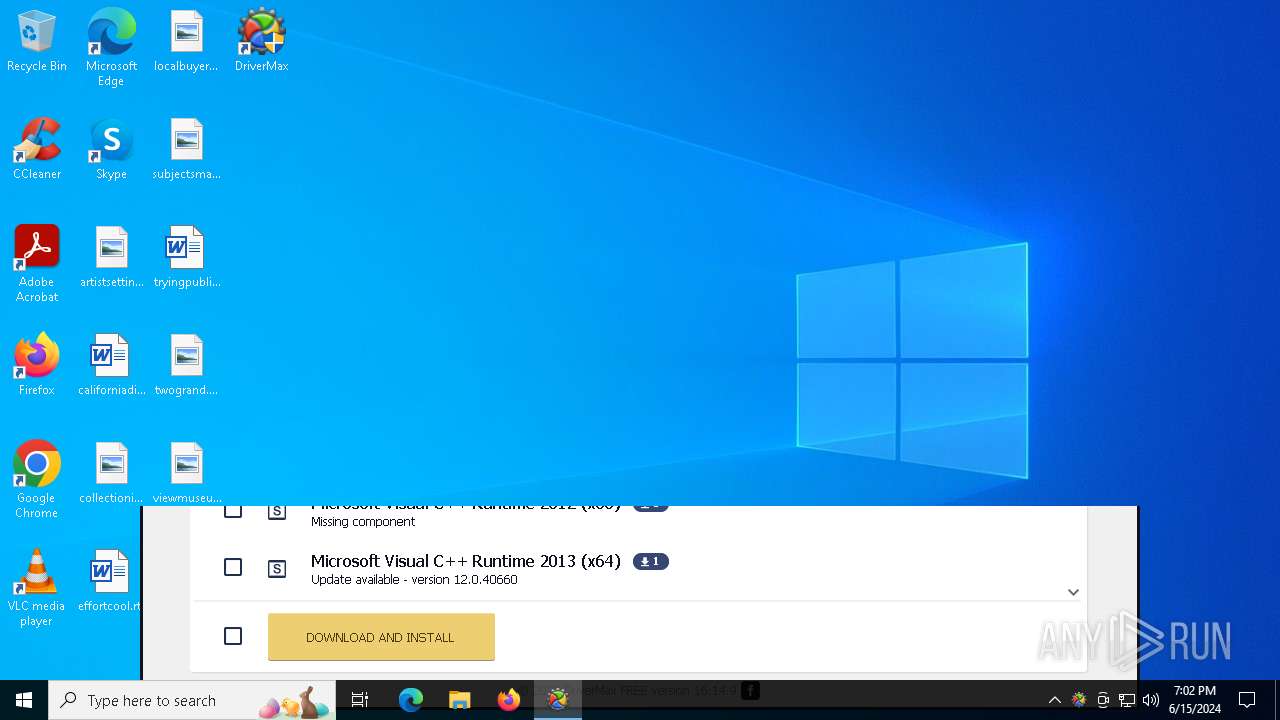Screen dimensions: 1280x720
Task: Select the twogrand image file on desktop
Action: (x=186, y=366)
